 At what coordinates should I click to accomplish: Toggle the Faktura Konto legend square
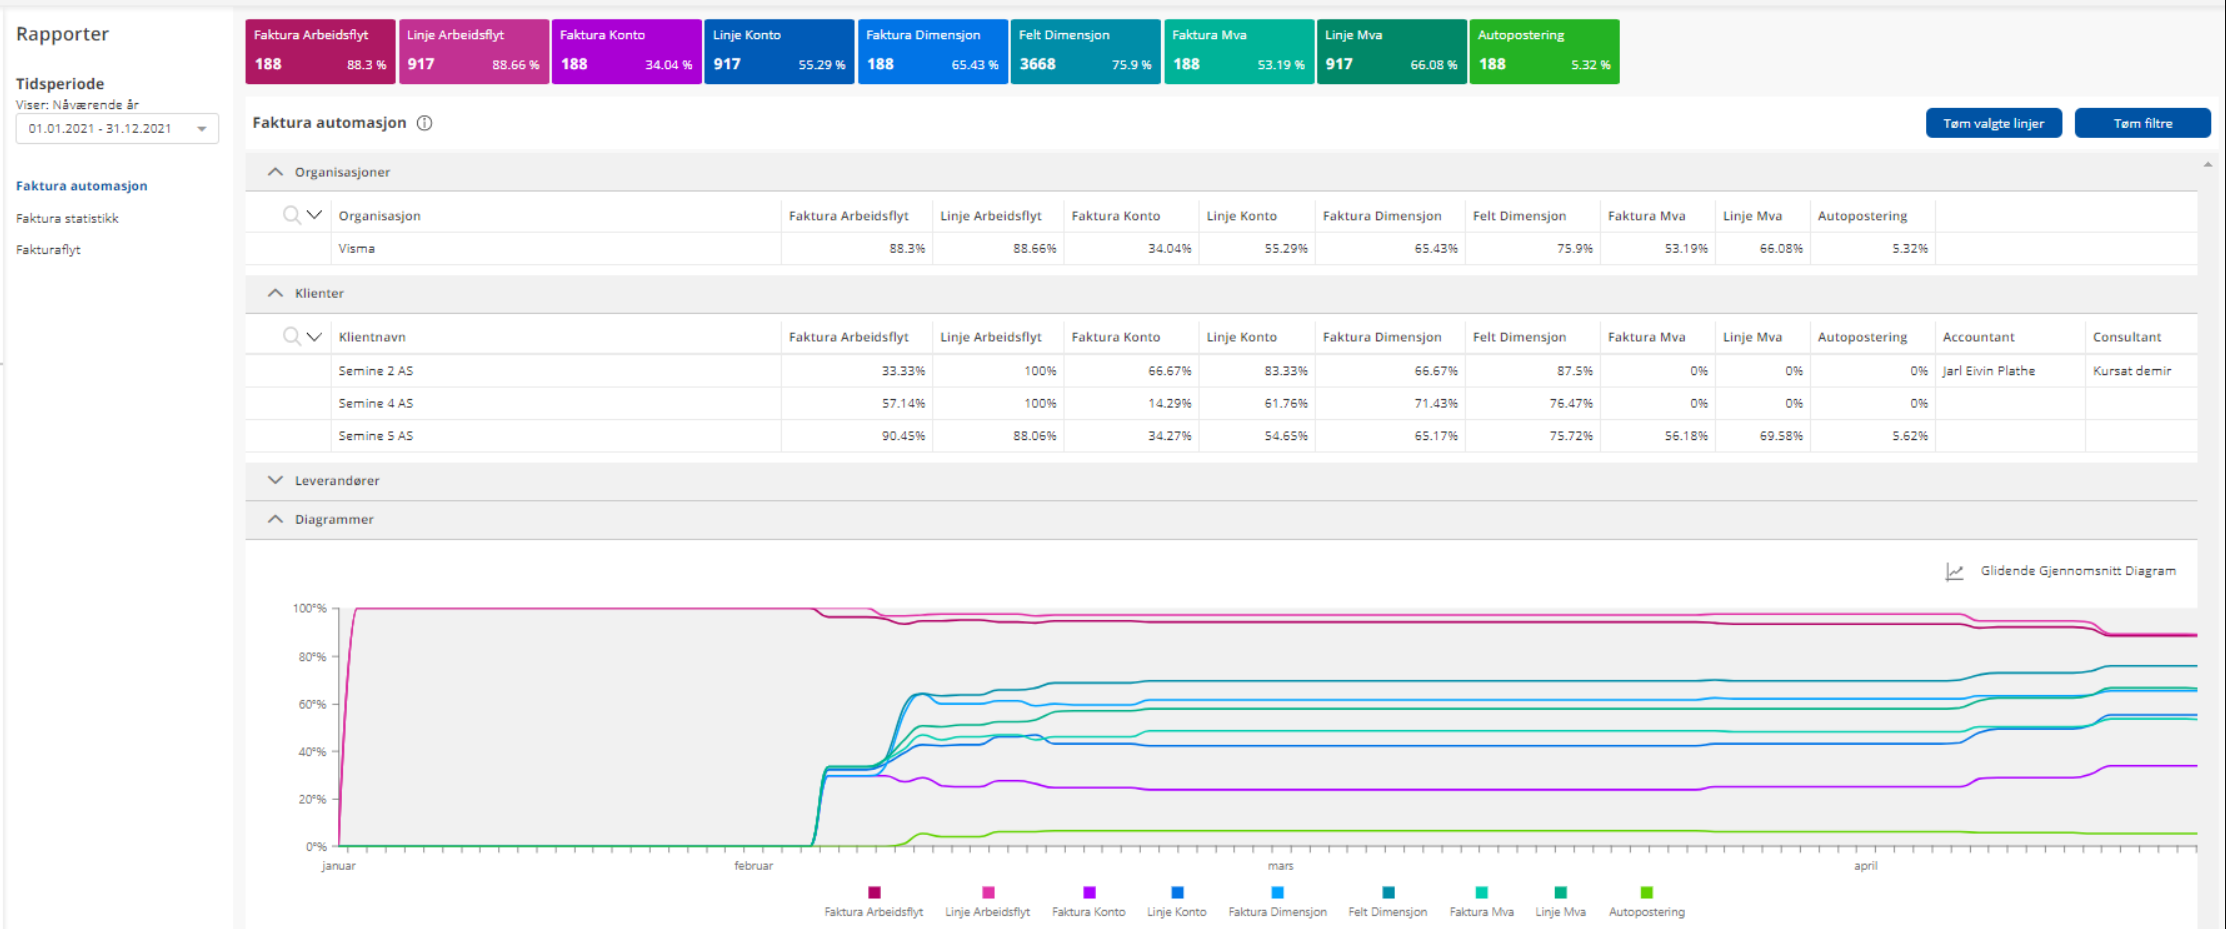(x=1088, y=892)
